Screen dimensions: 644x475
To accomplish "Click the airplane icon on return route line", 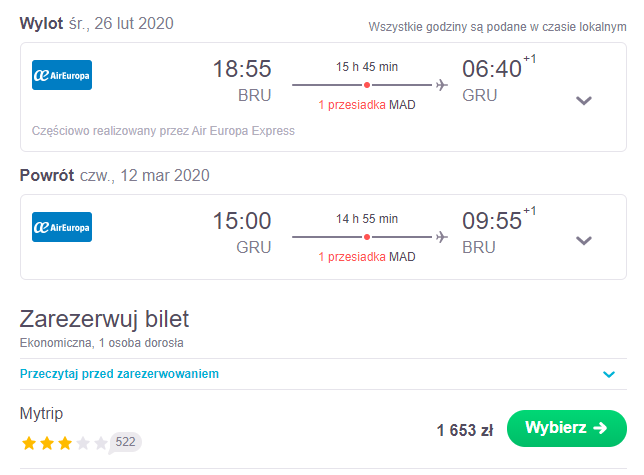I will [x=442, y=237].
